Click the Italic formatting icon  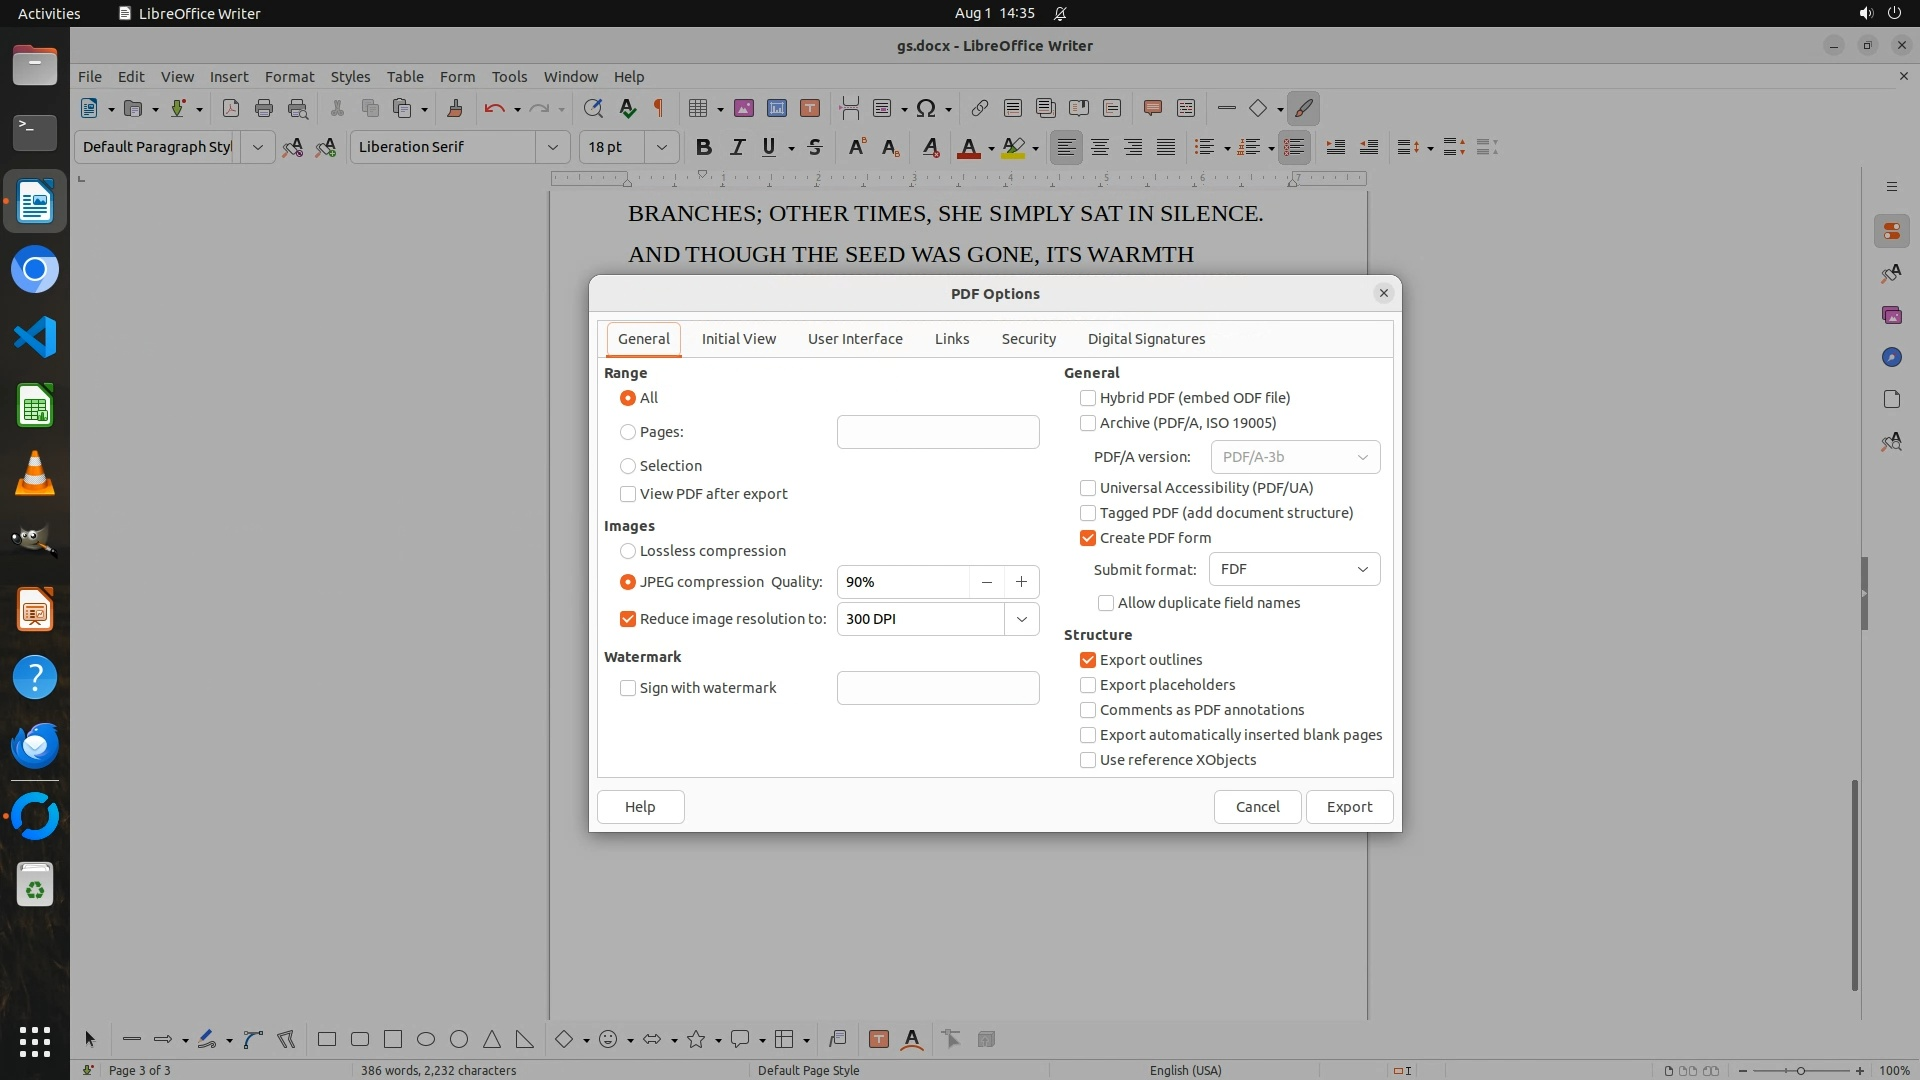737,147
